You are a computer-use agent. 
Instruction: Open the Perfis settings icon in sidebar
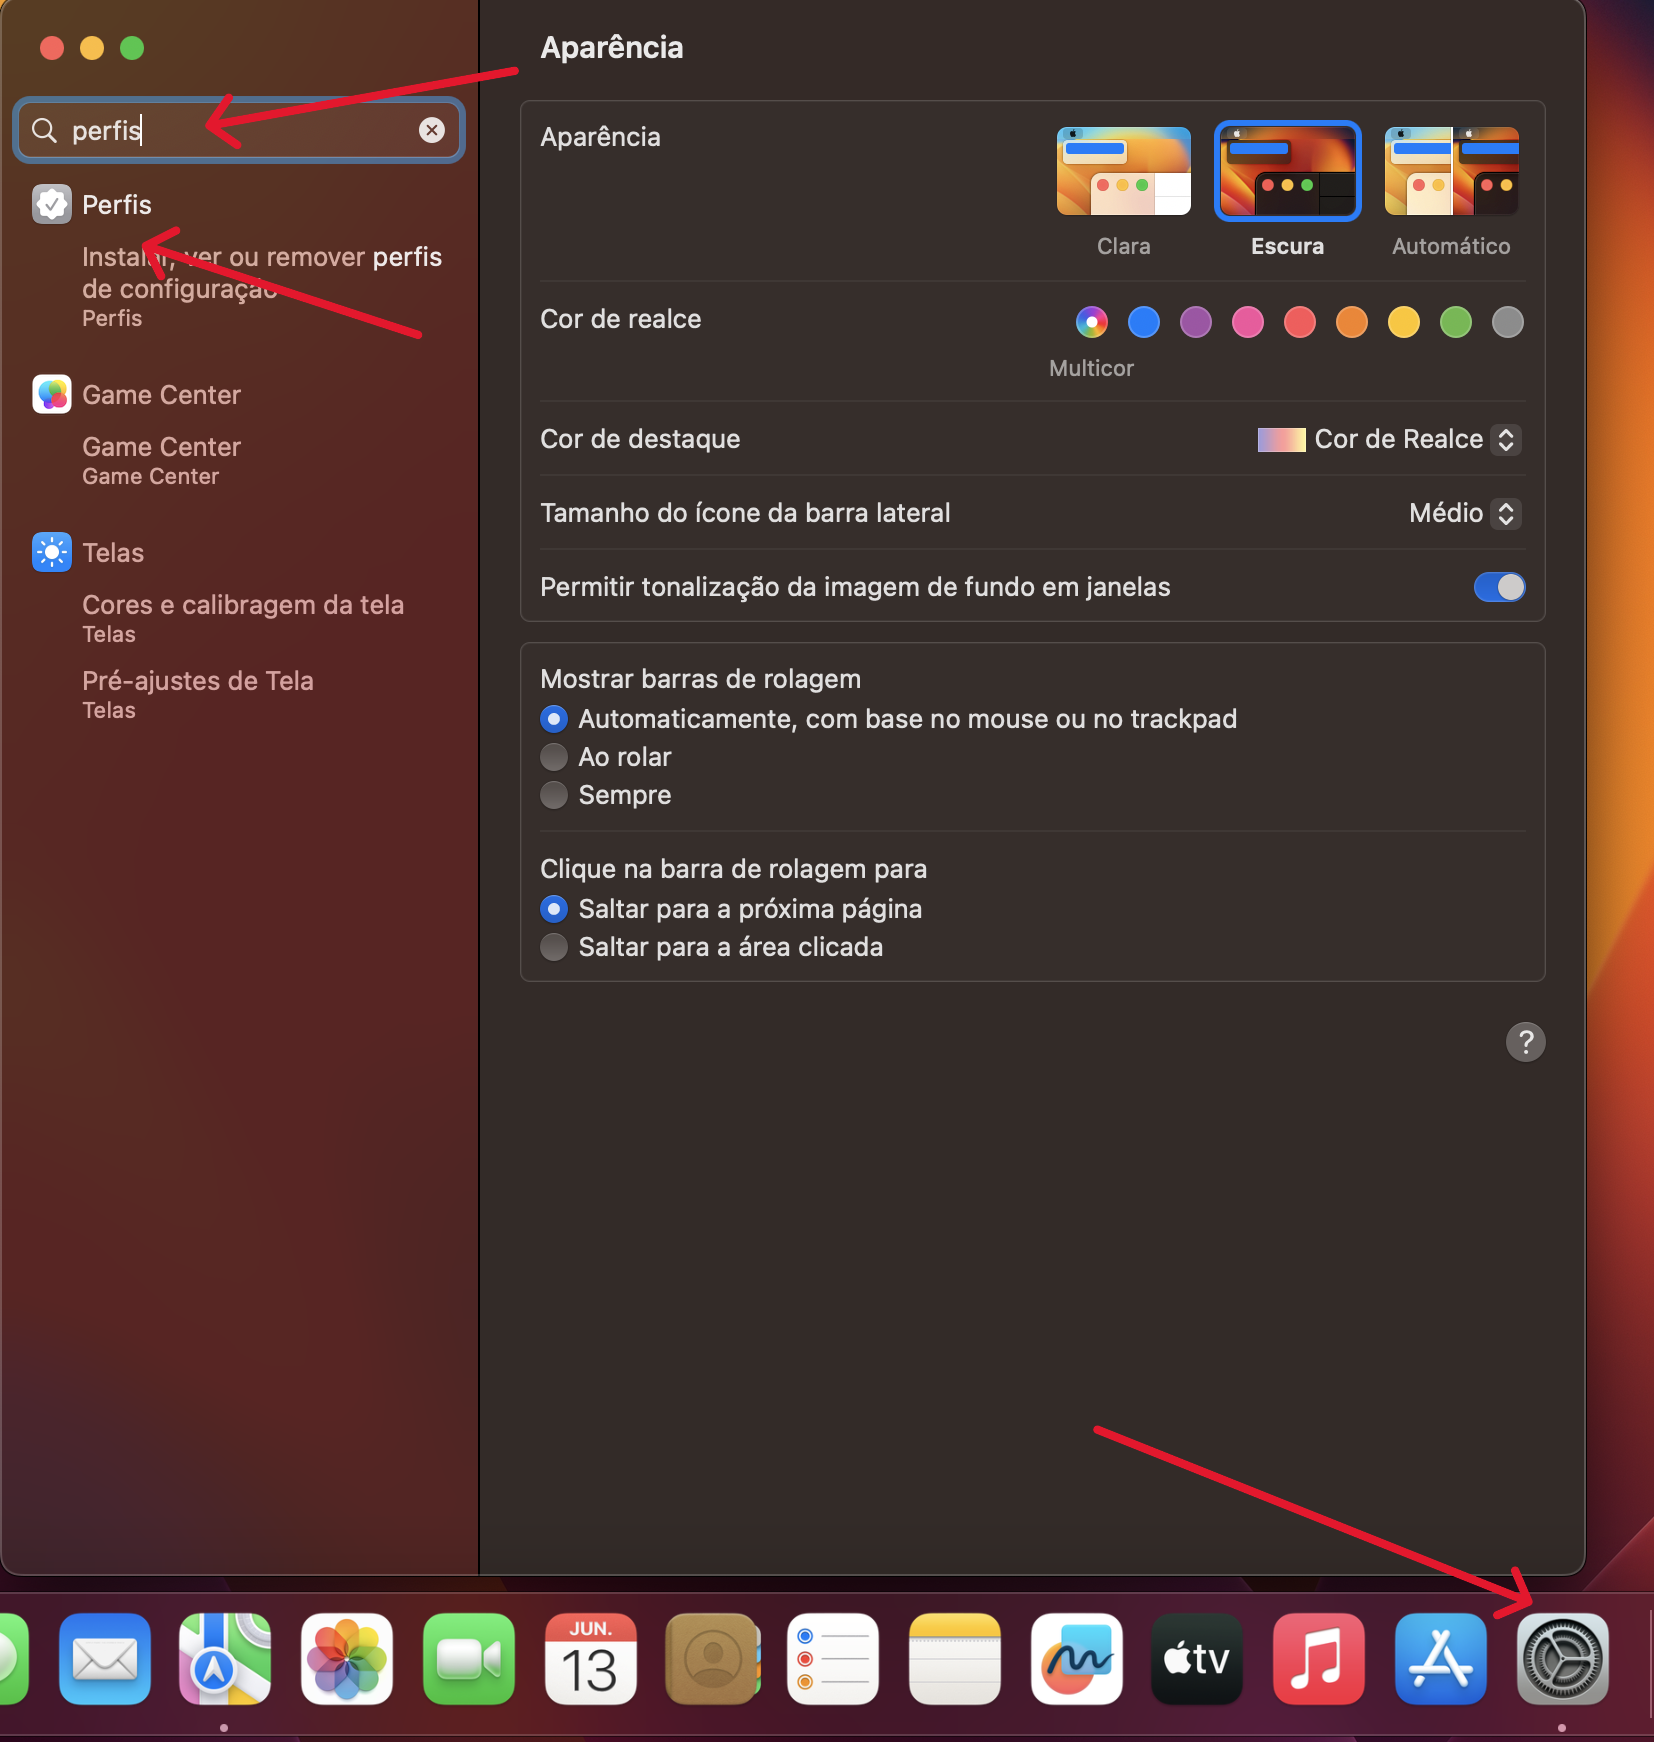coord(52,204)
